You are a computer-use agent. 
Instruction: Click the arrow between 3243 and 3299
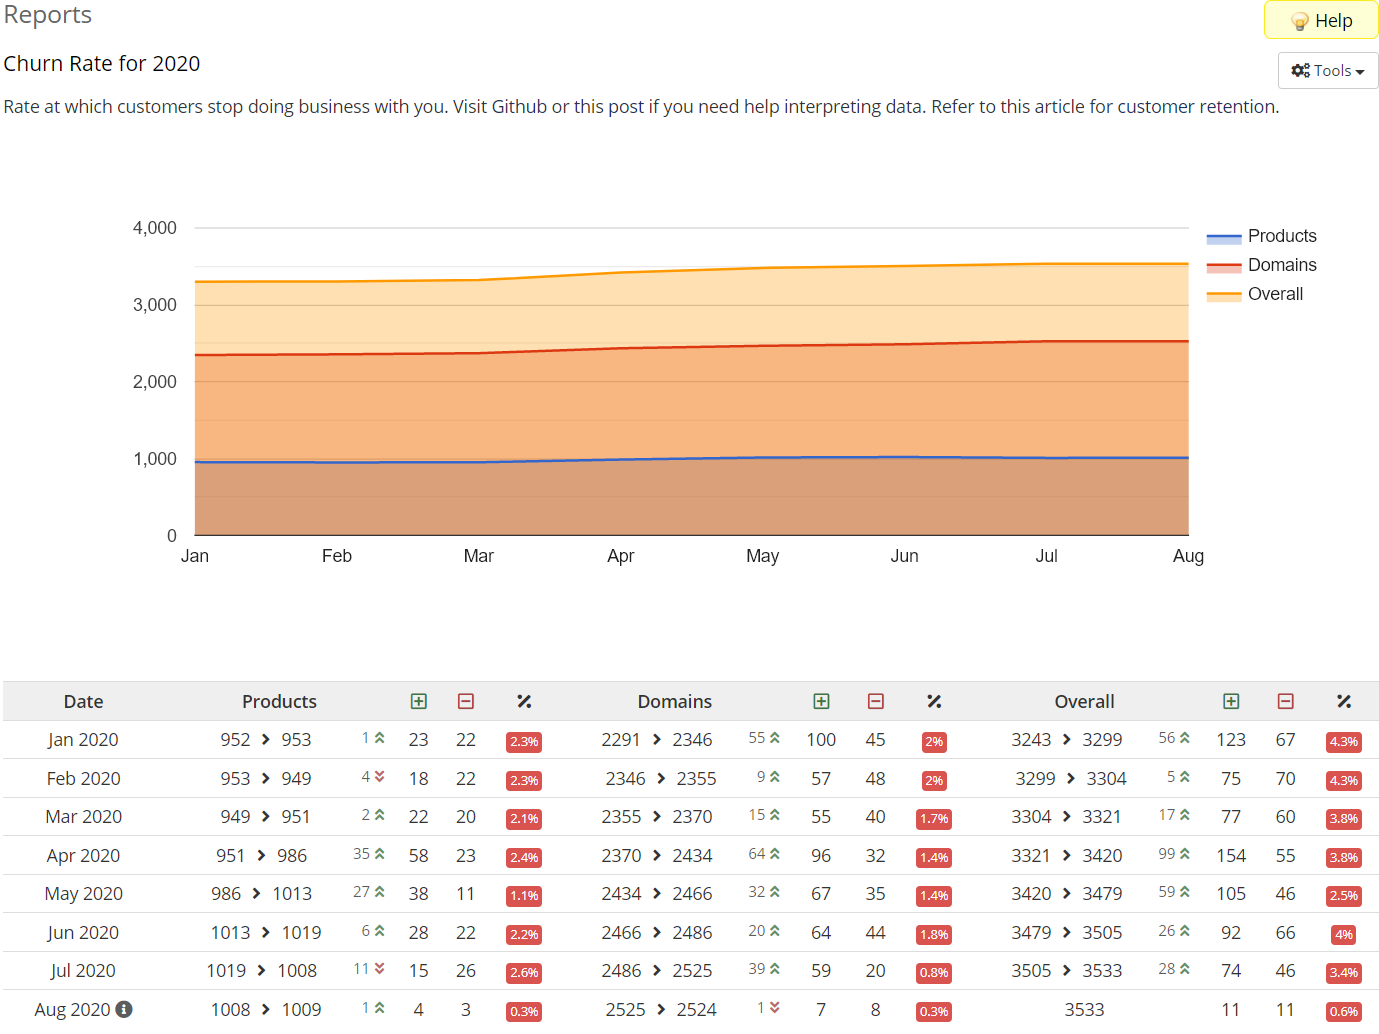[x=1067, y=740]
